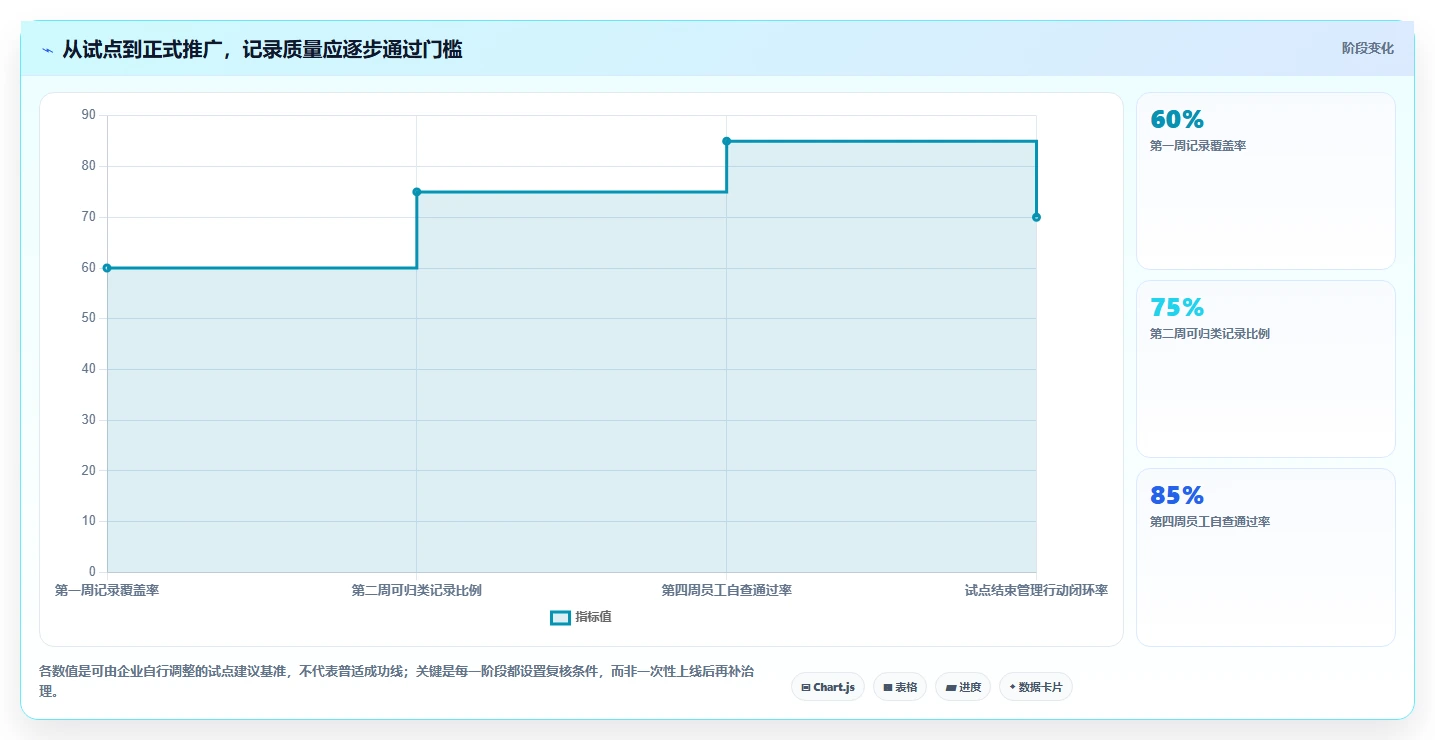Click the final data point at value 70
Screen dimensions: 1435x740
(1036, 217)
